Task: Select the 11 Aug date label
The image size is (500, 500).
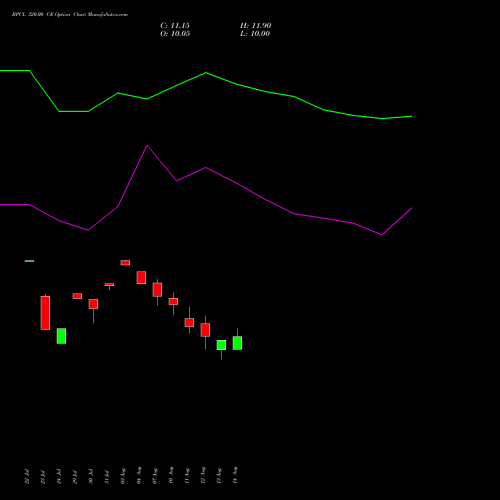Action: coord(187,476)
